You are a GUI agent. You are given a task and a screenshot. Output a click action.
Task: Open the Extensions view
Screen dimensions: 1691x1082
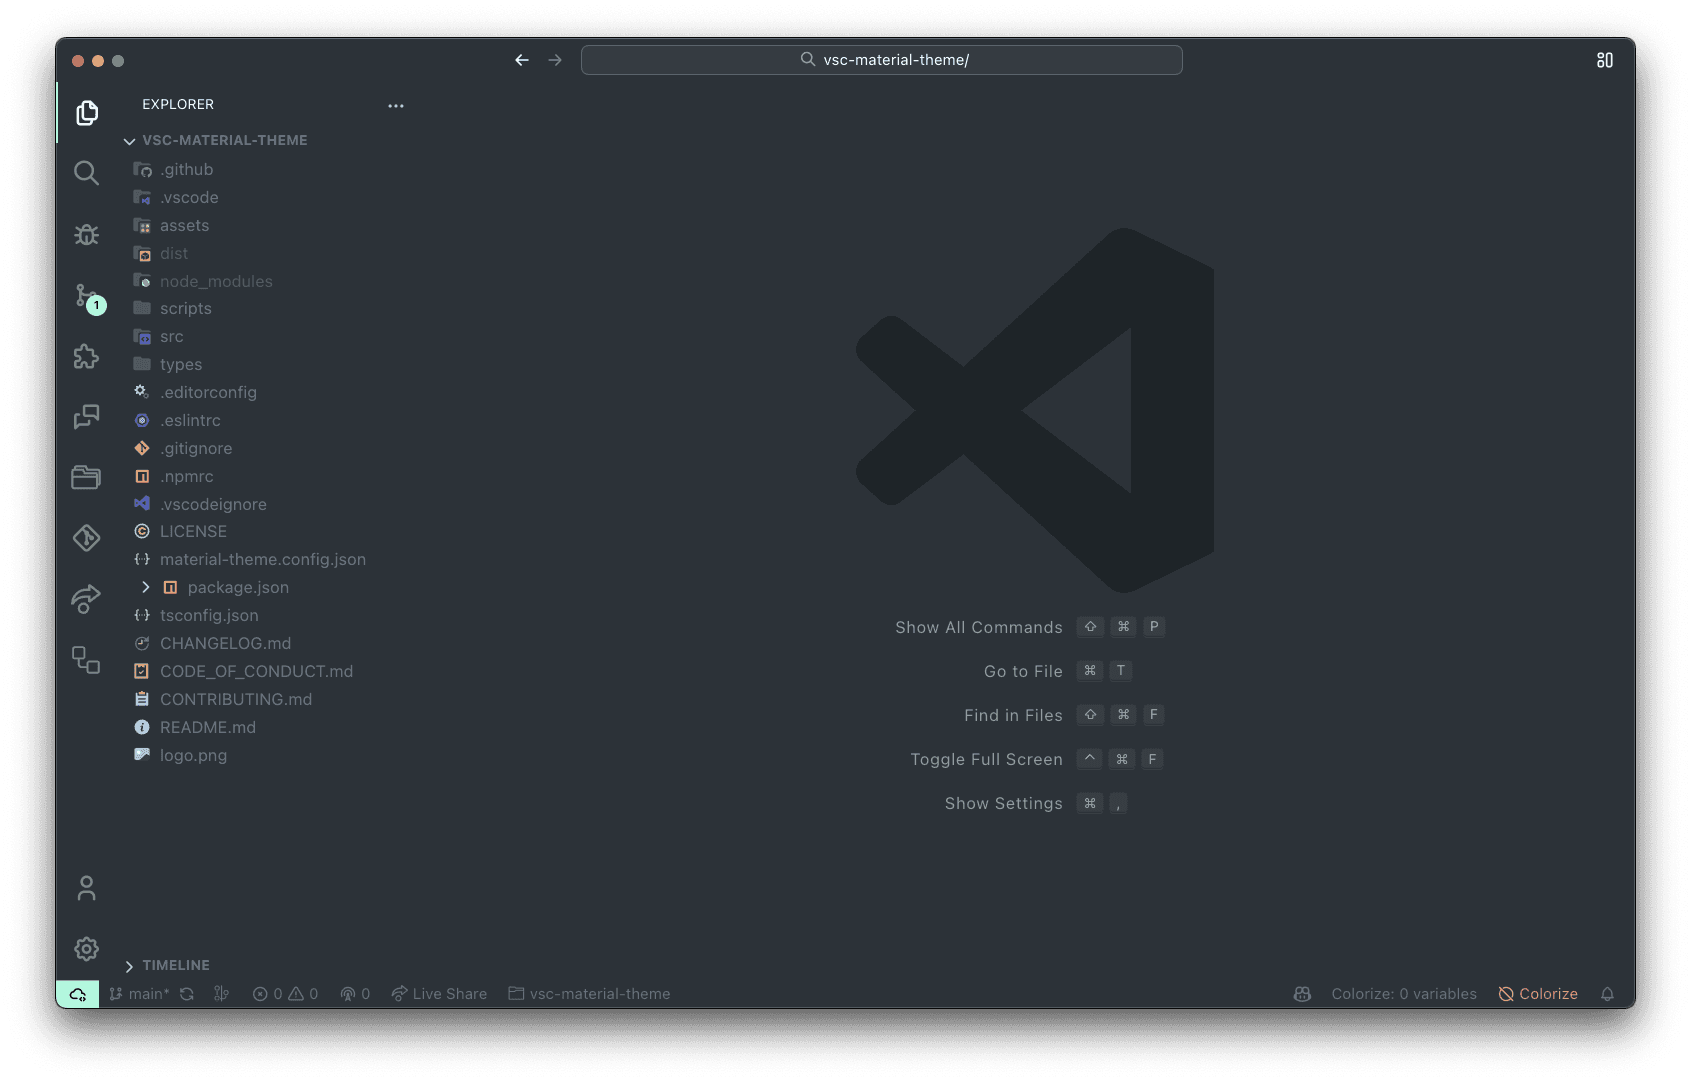(x=87, y=356)
